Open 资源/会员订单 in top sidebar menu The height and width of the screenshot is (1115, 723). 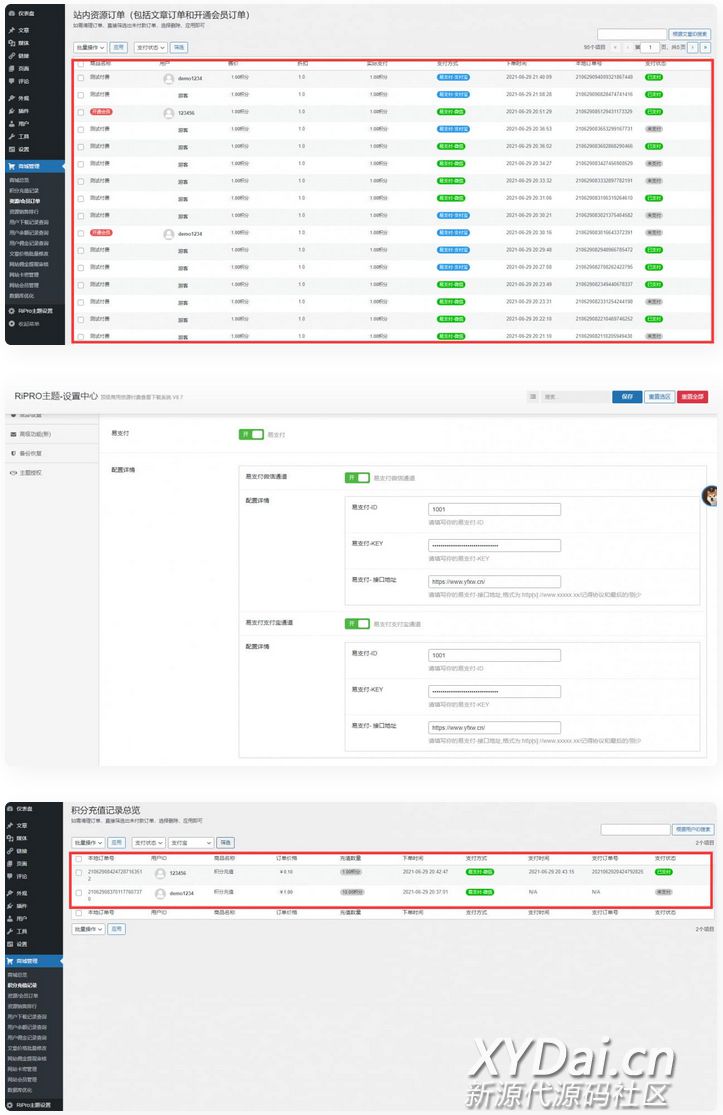pos(25,200)
